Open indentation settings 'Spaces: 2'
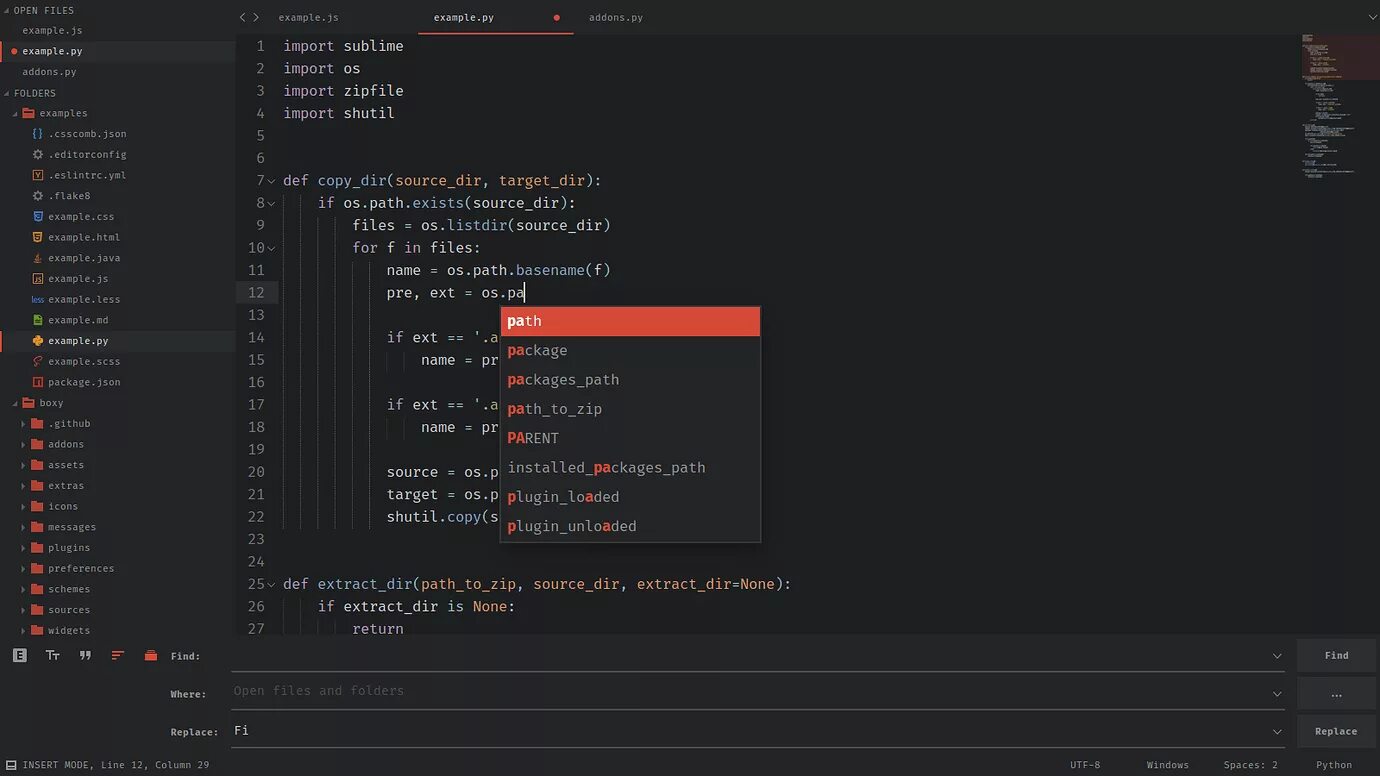 click(1250, 765)
